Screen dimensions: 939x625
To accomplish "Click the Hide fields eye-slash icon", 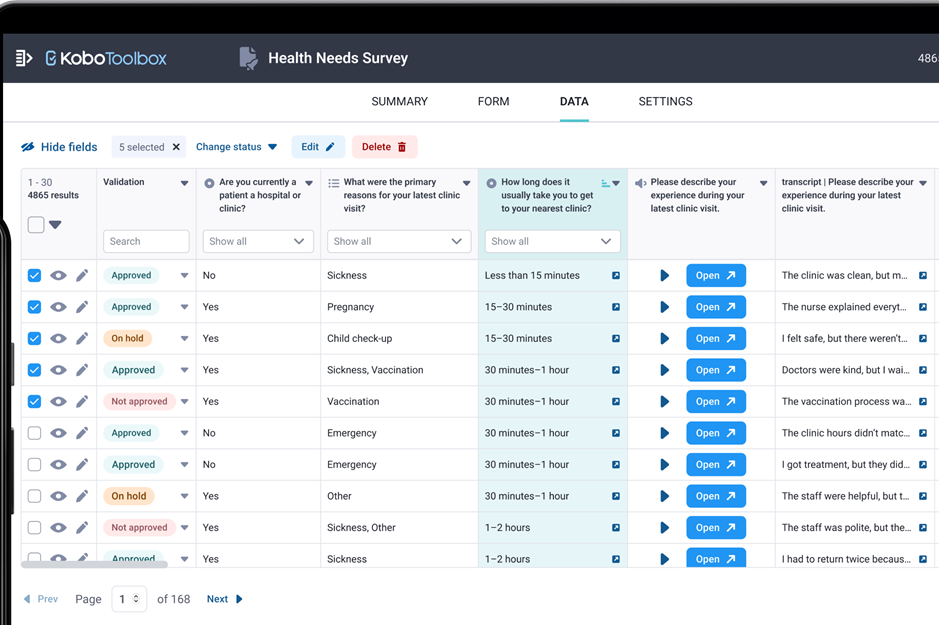I will [28, 147].
